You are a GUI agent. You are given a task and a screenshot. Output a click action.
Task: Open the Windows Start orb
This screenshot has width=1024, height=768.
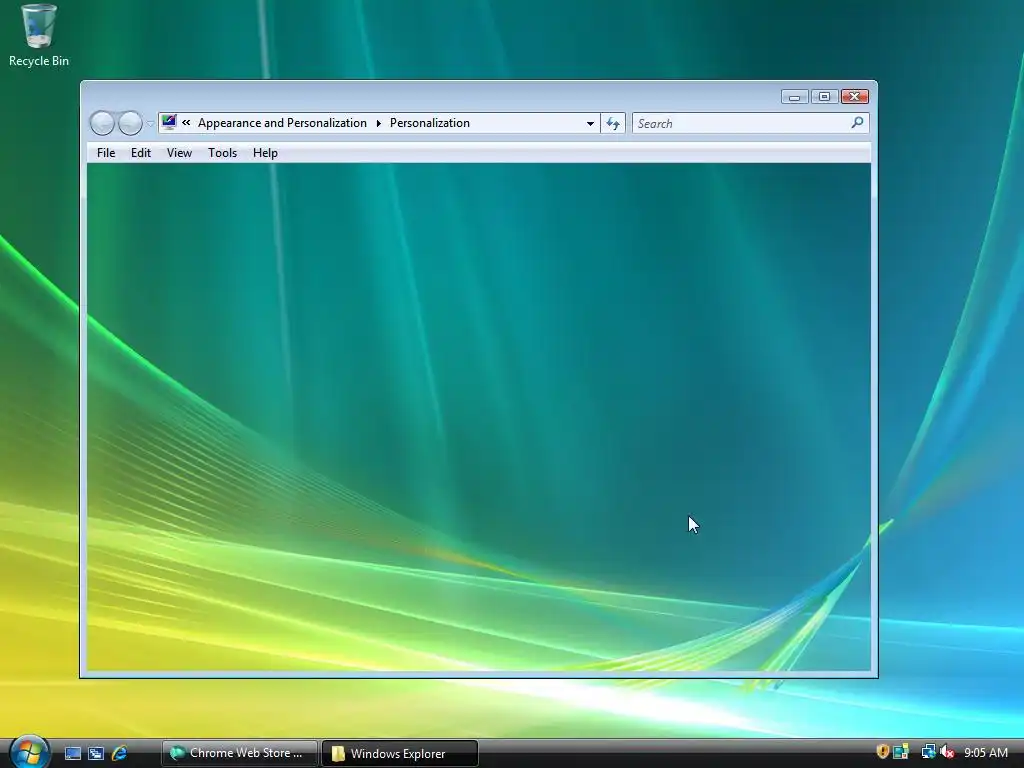pyautogui.click(x=29, y=751)
